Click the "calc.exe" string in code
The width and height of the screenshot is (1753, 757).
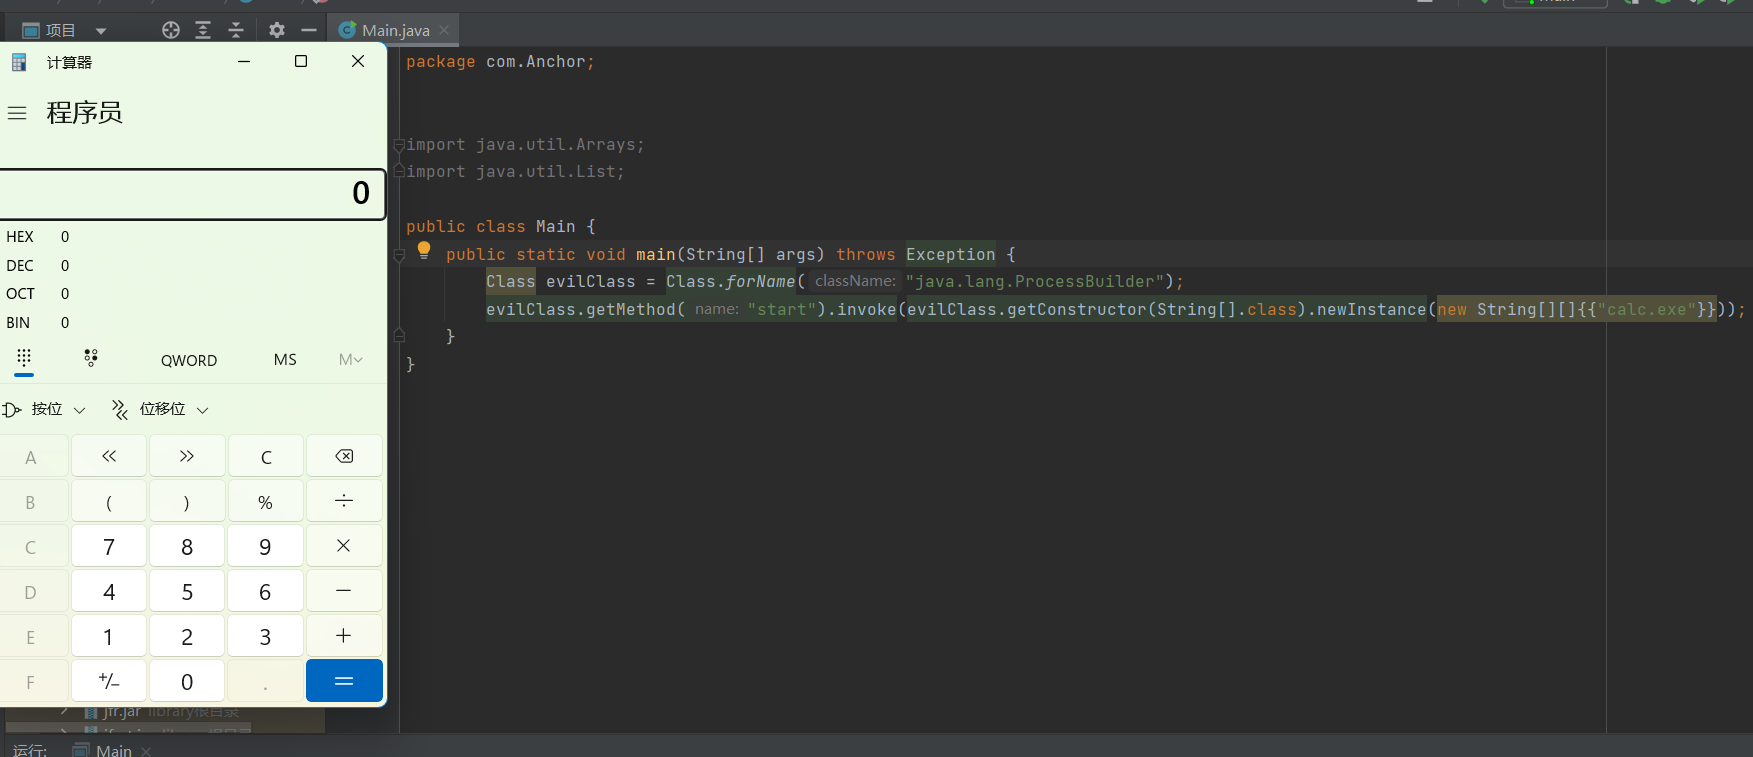pyautogui.click(x=1646, y=309)
